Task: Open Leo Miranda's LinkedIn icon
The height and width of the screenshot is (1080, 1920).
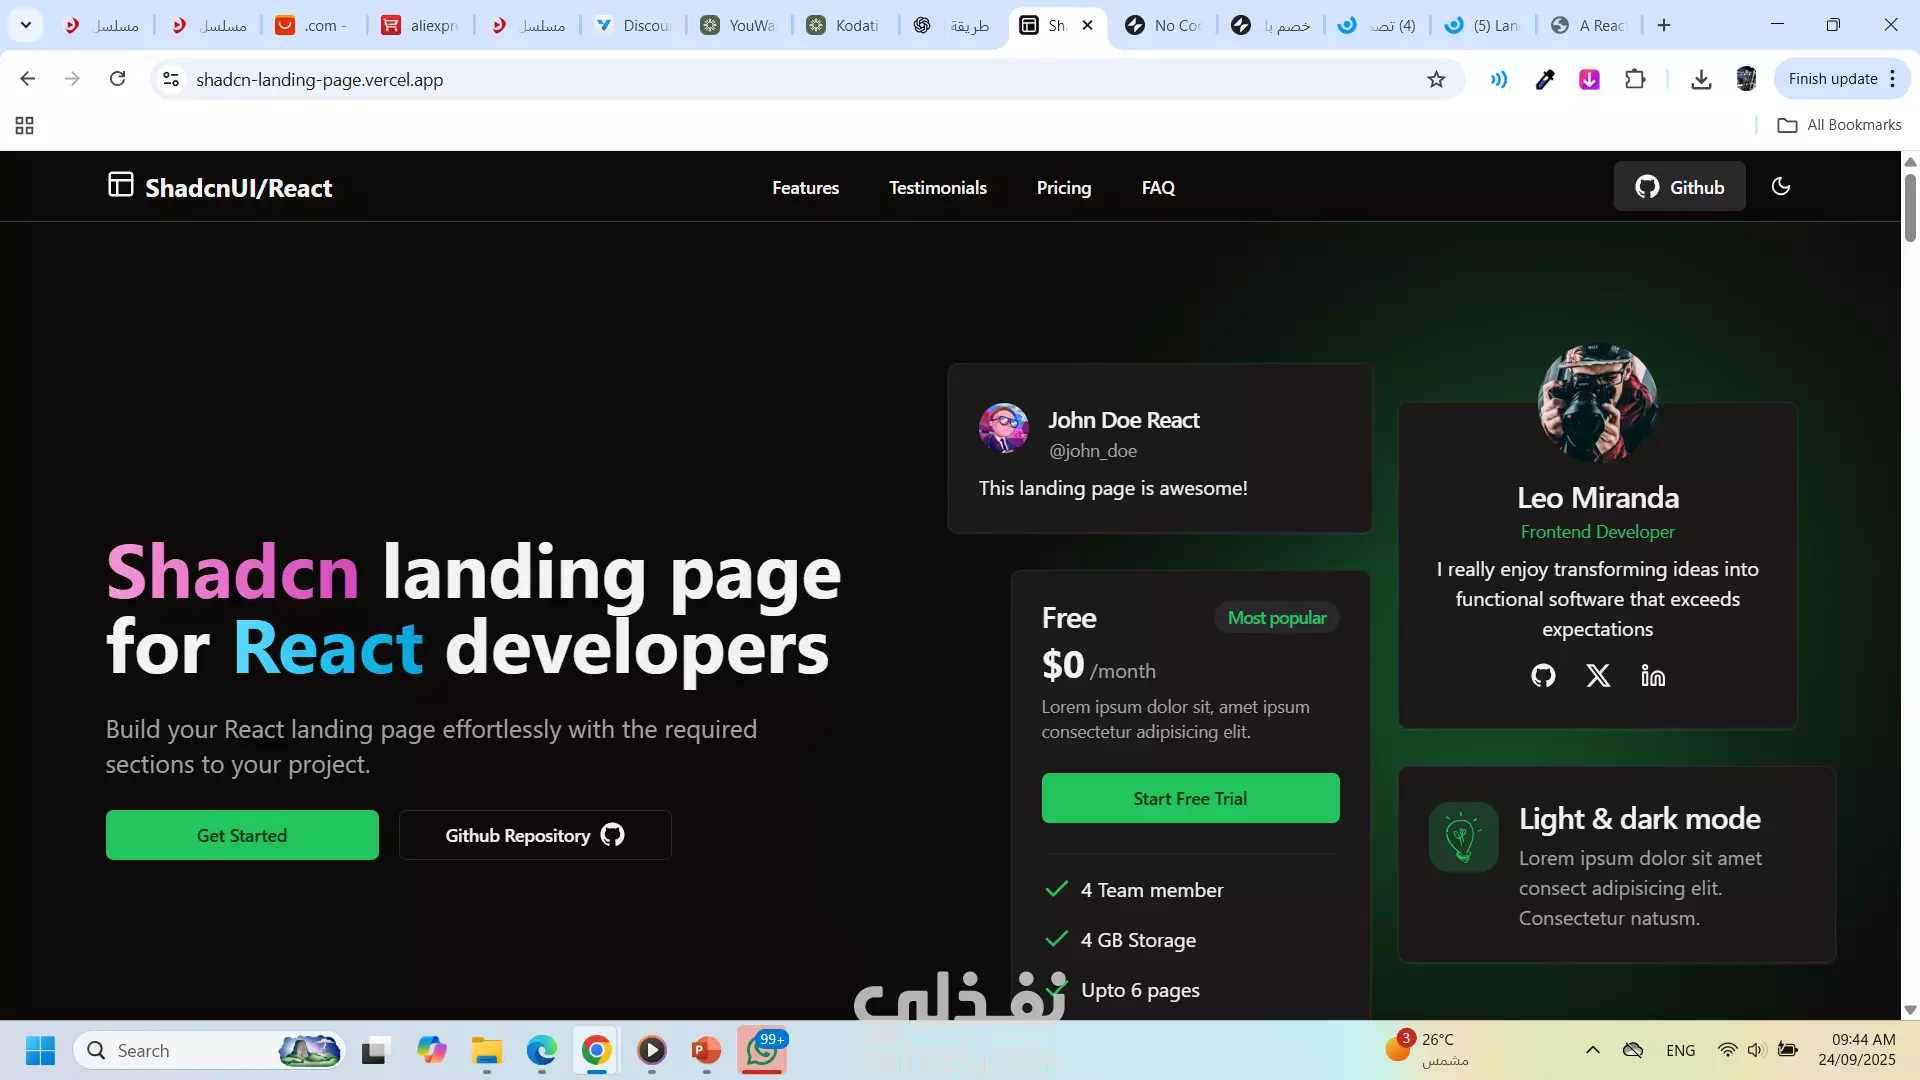Action: click(1653, 676)
